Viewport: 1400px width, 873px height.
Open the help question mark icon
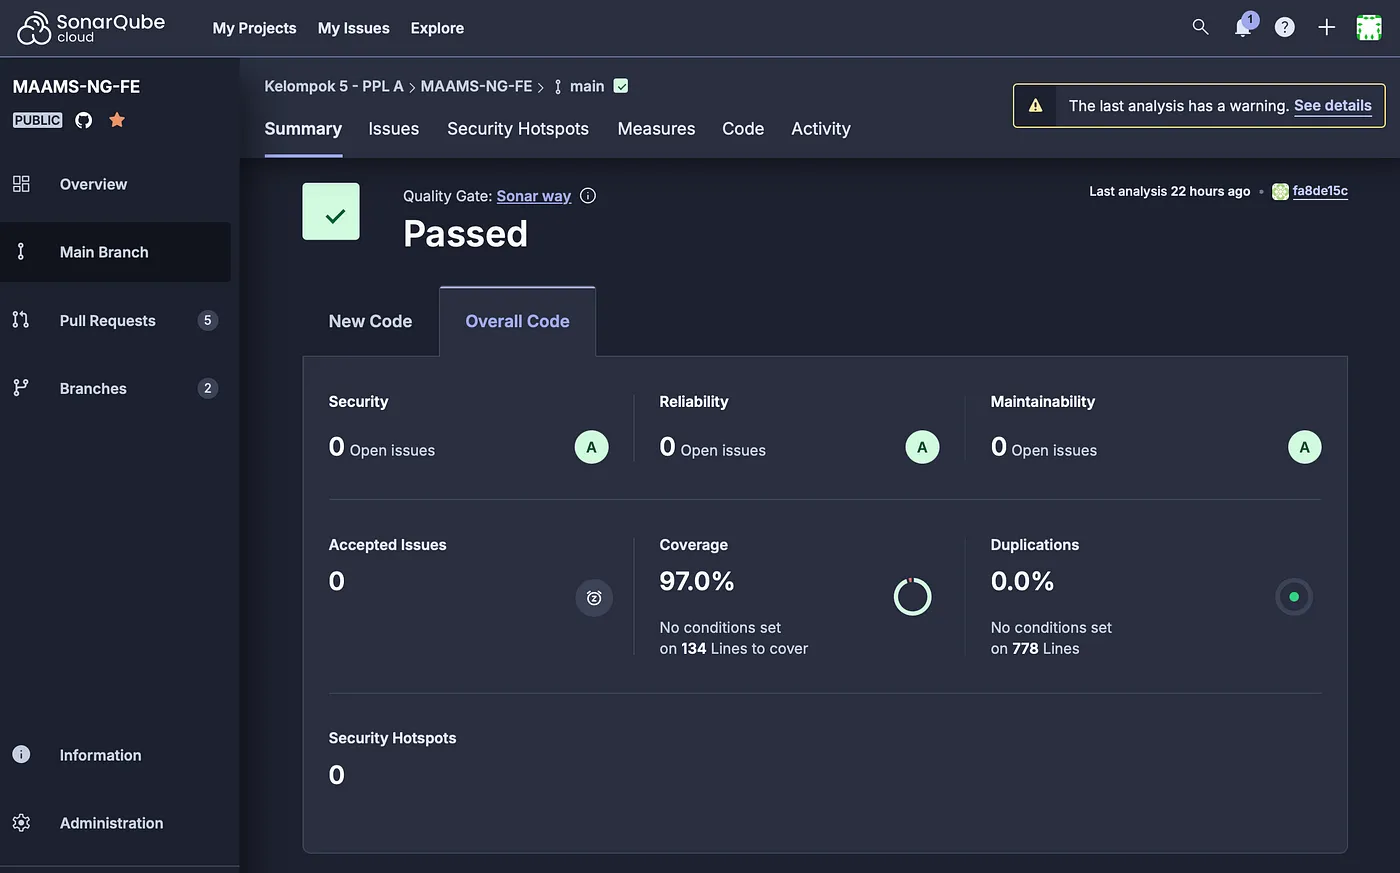pos(1285,27)
